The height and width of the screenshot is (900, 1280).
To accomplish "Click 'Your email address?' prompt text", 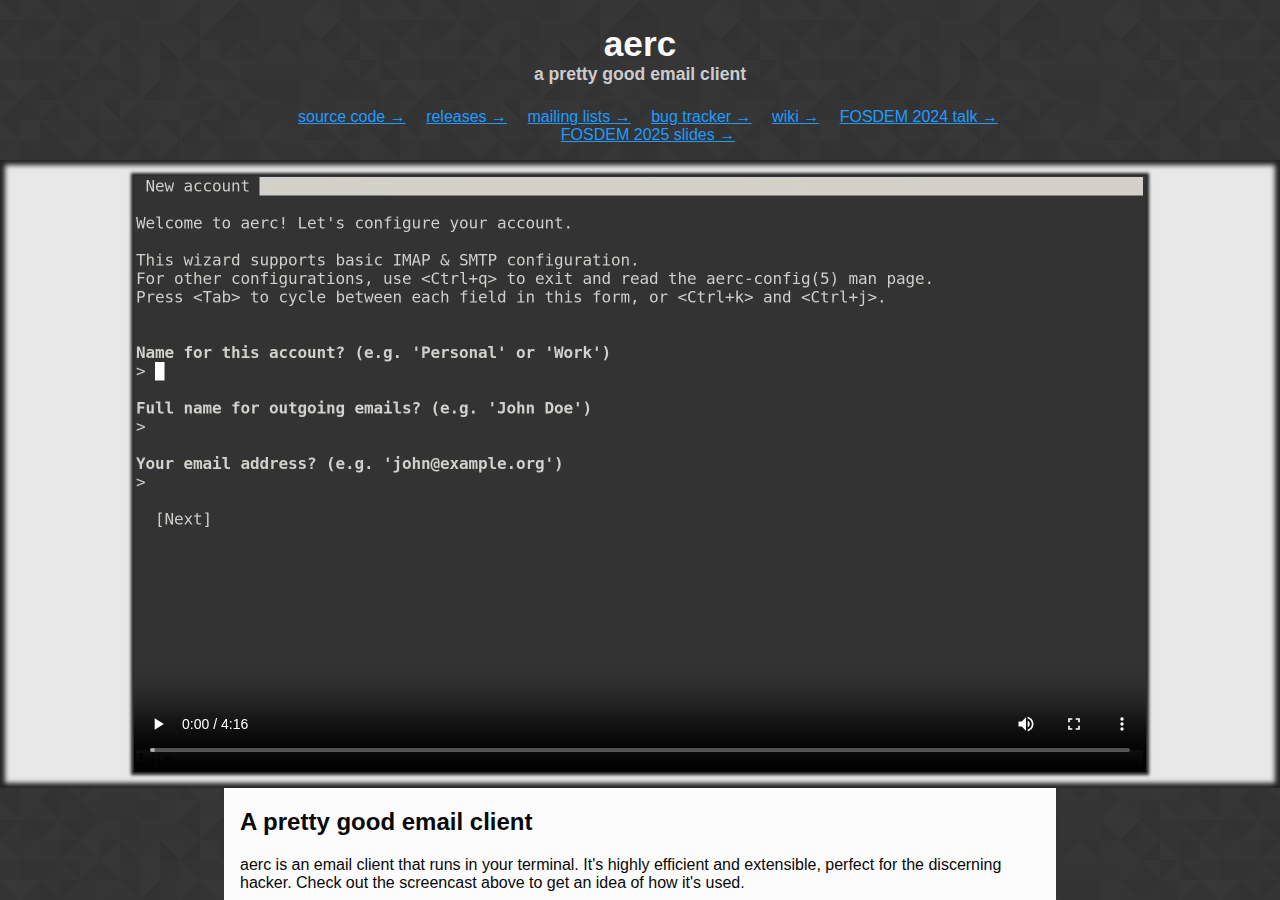I will 350,464.
